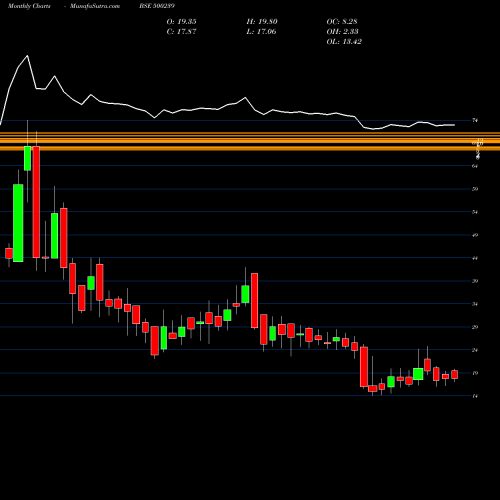Click the last red candle on the right

454,374
